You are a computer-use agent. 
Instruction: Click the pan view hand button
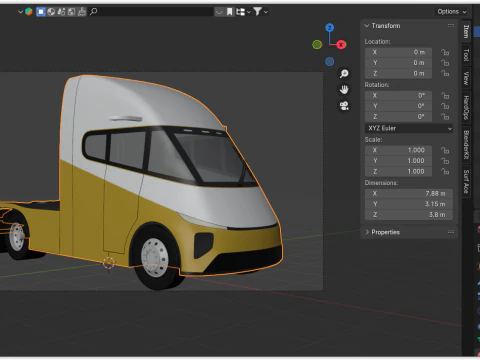344,89
